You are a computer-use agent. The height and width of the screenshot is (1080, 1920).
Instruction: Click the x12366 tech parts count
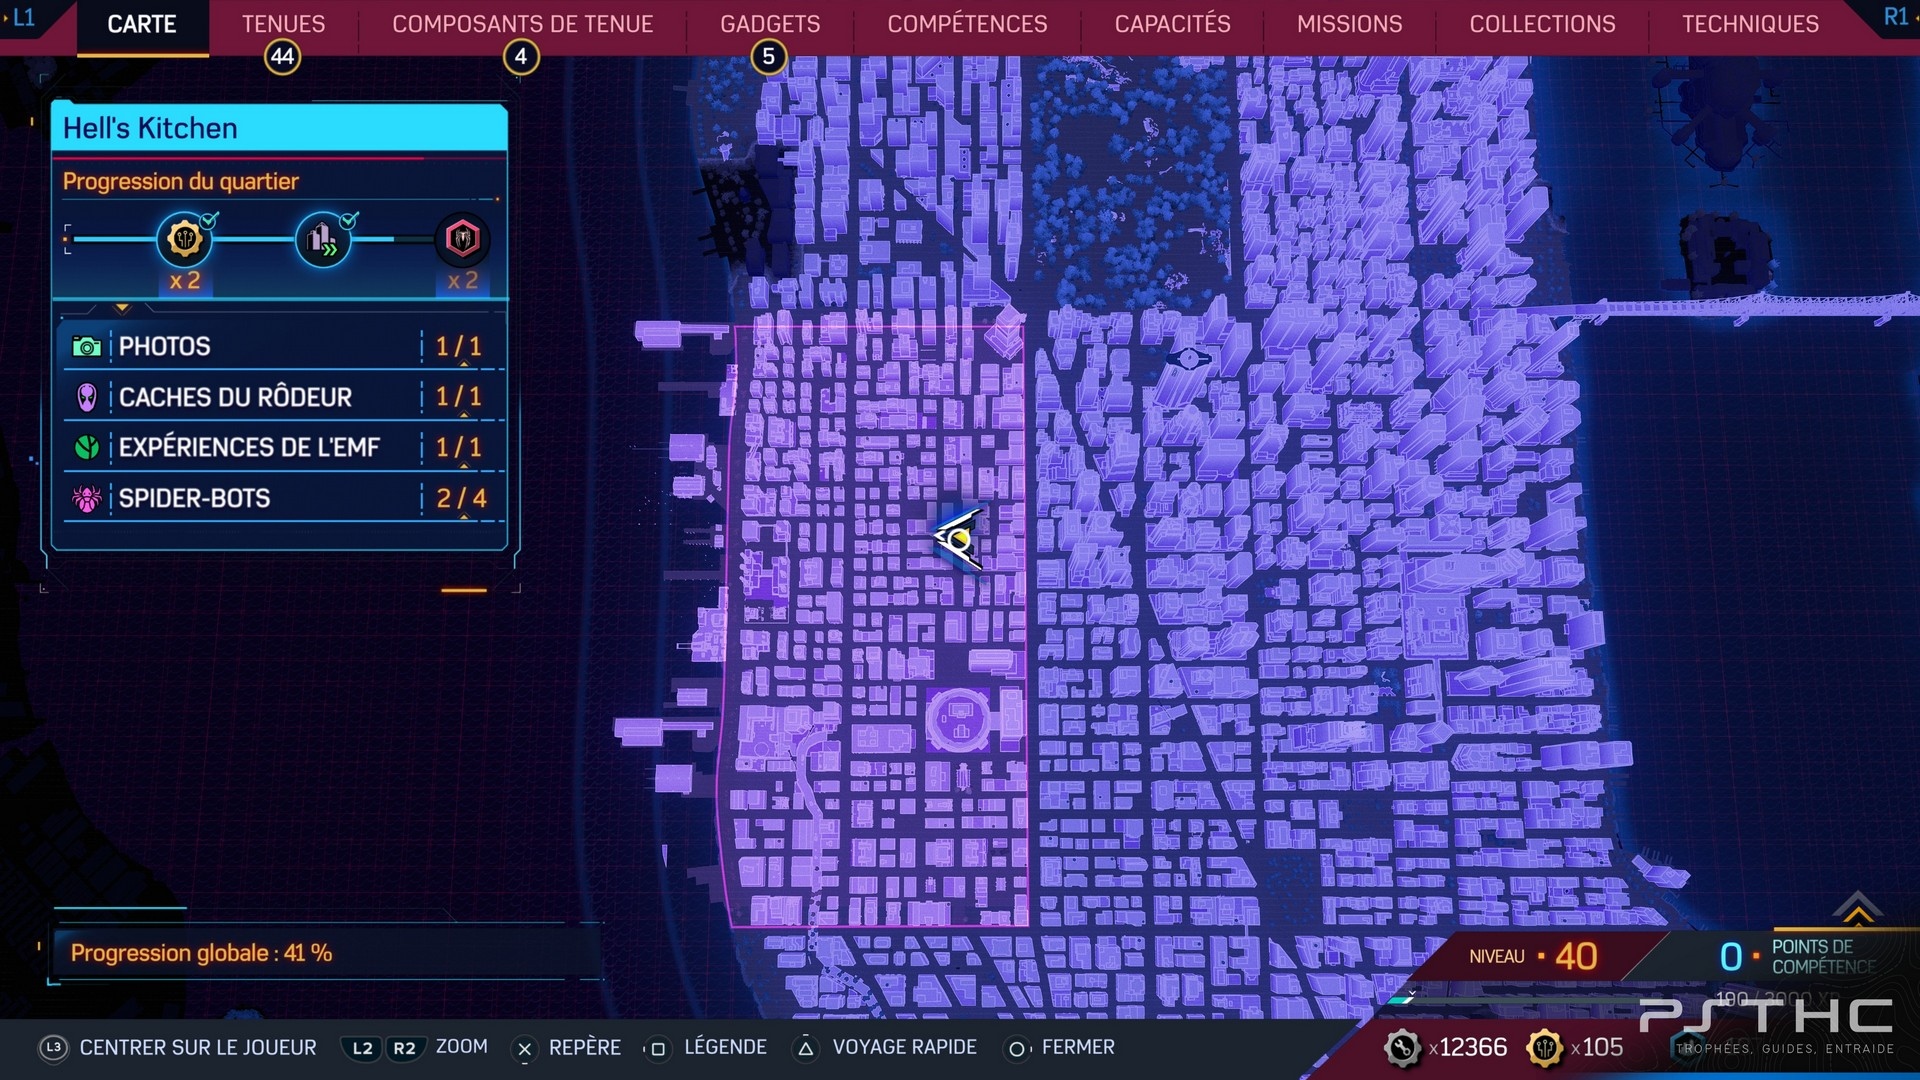click(x=1467, y=1047)
